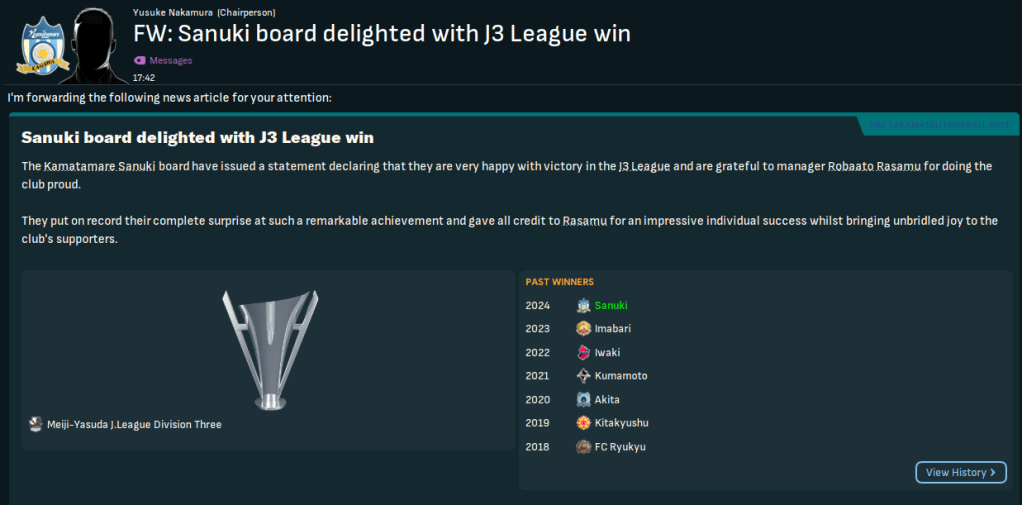Click the Messages category label

pyautogui.click(x=170, y=61)
